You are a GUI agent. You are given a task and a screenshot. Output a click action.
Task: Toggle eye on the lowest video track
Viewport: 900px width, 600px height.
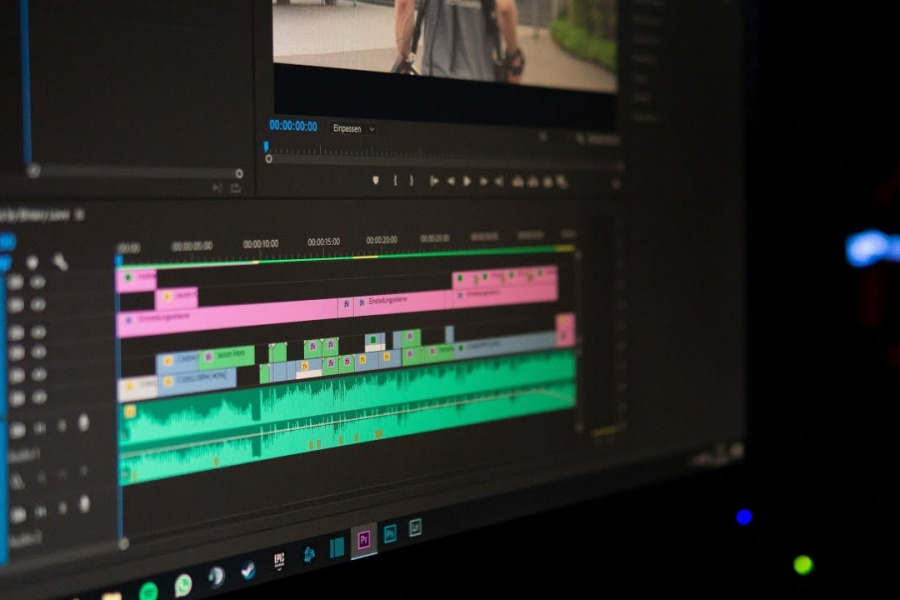[x=38, y=397]
